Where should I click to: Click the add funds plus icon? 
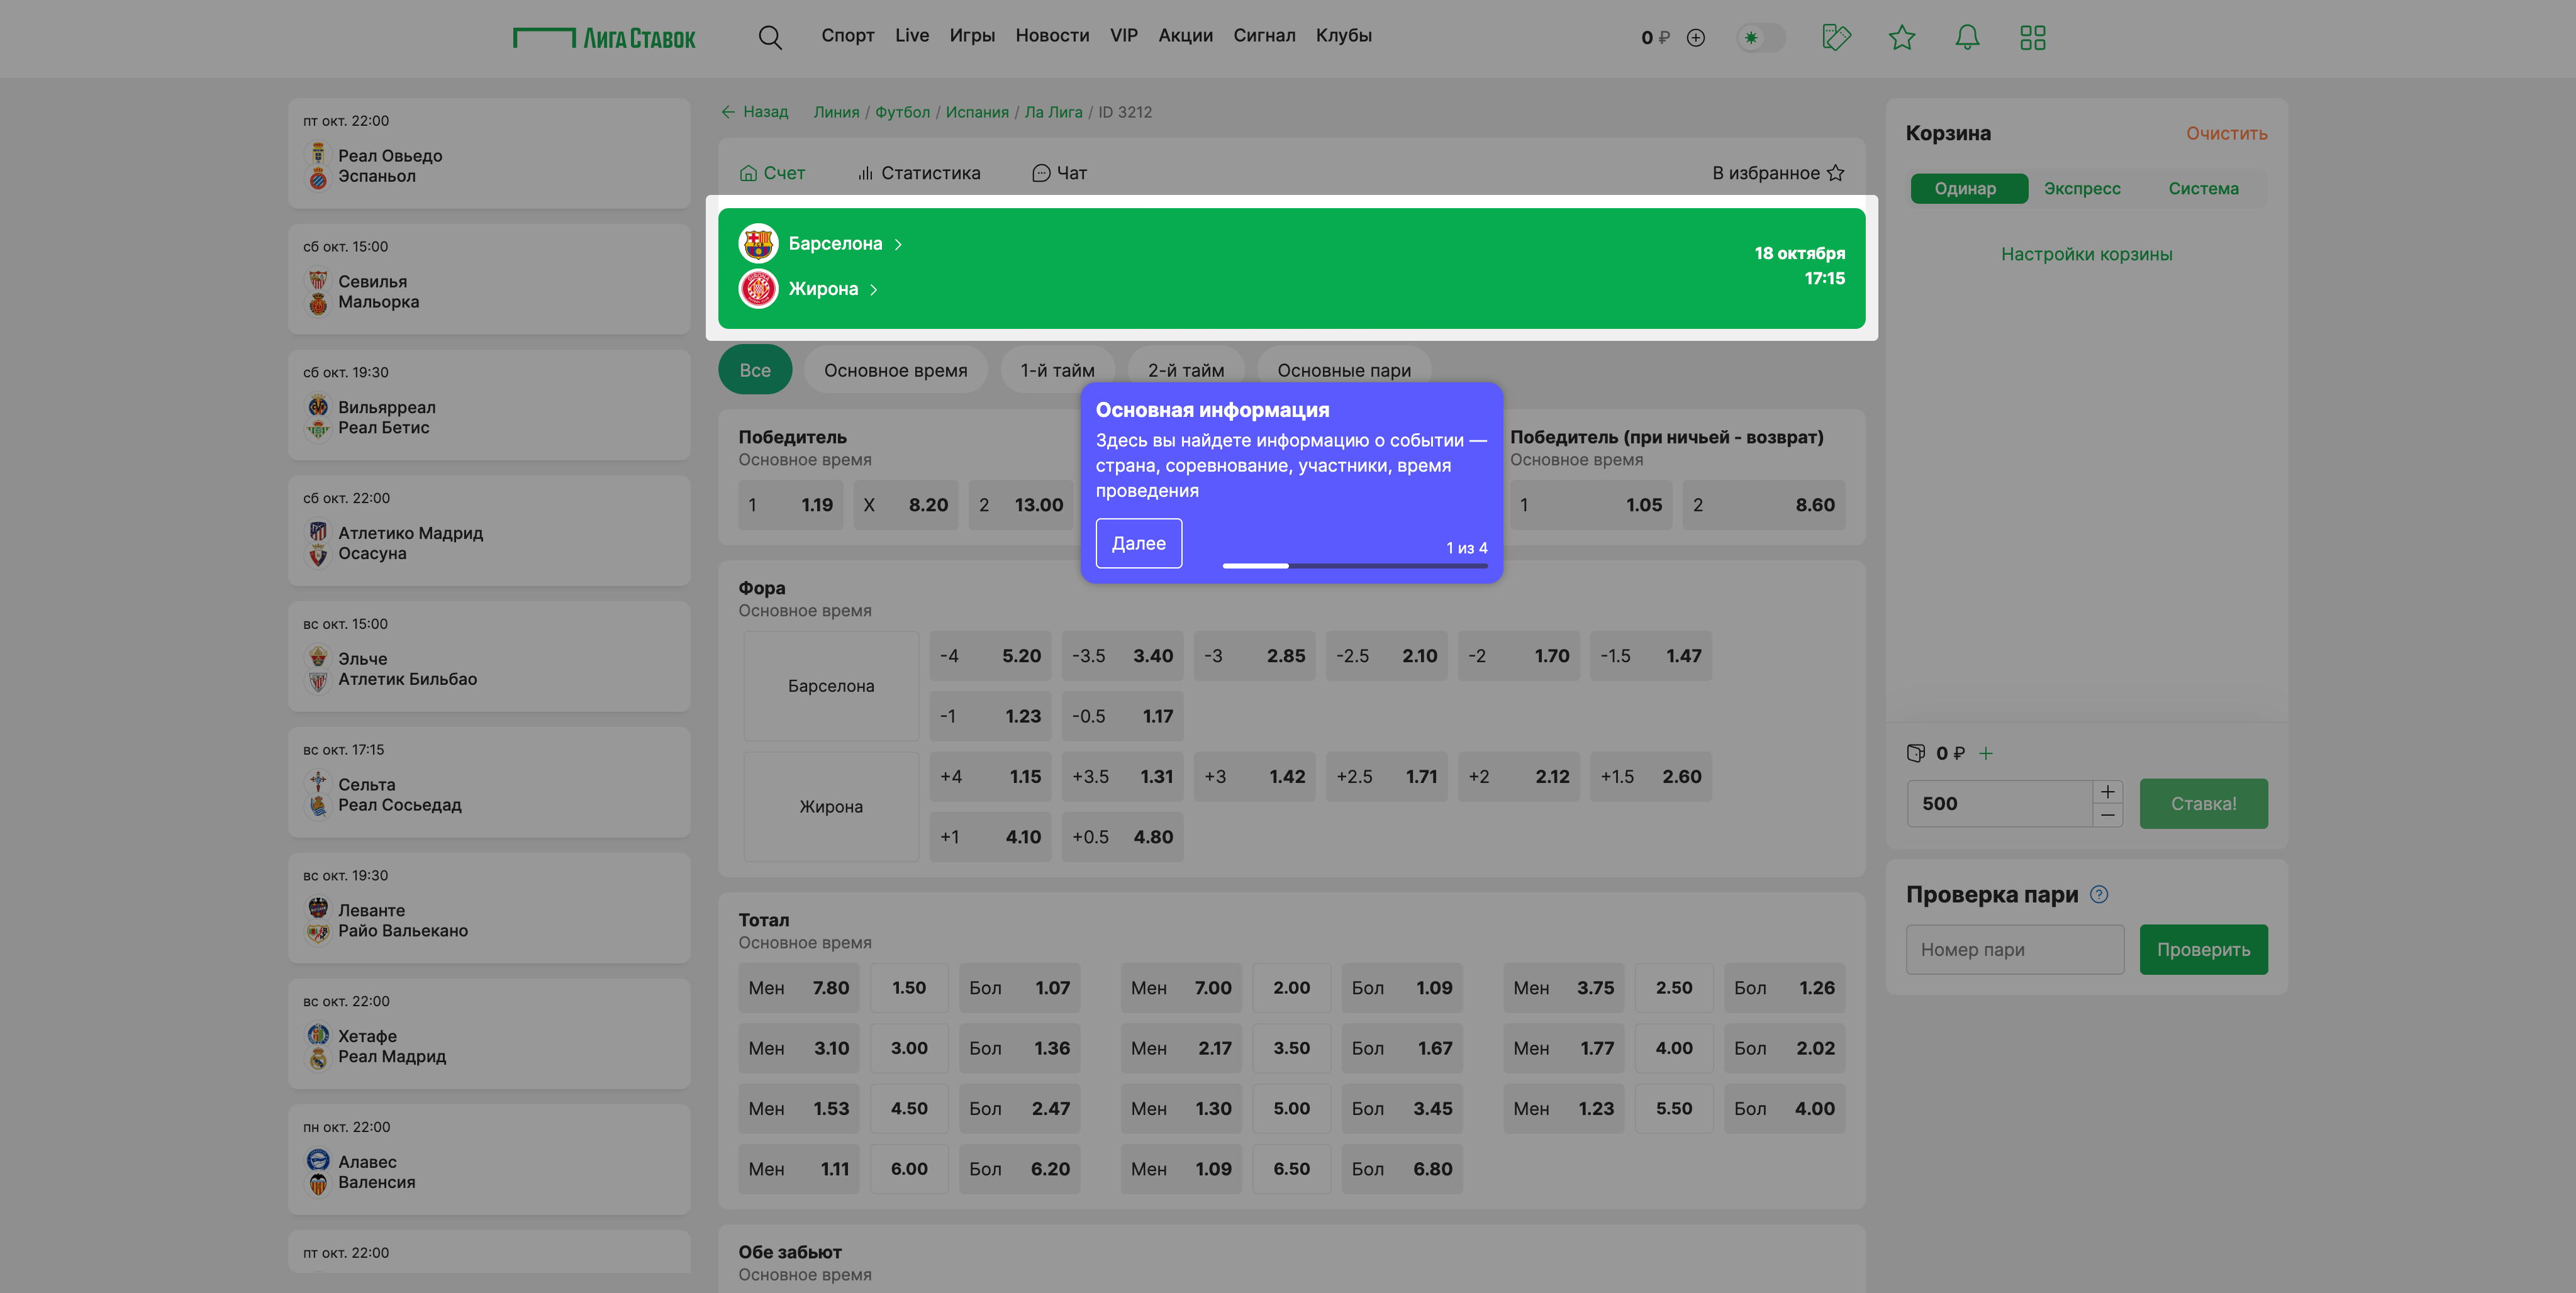pos(1695,38)
